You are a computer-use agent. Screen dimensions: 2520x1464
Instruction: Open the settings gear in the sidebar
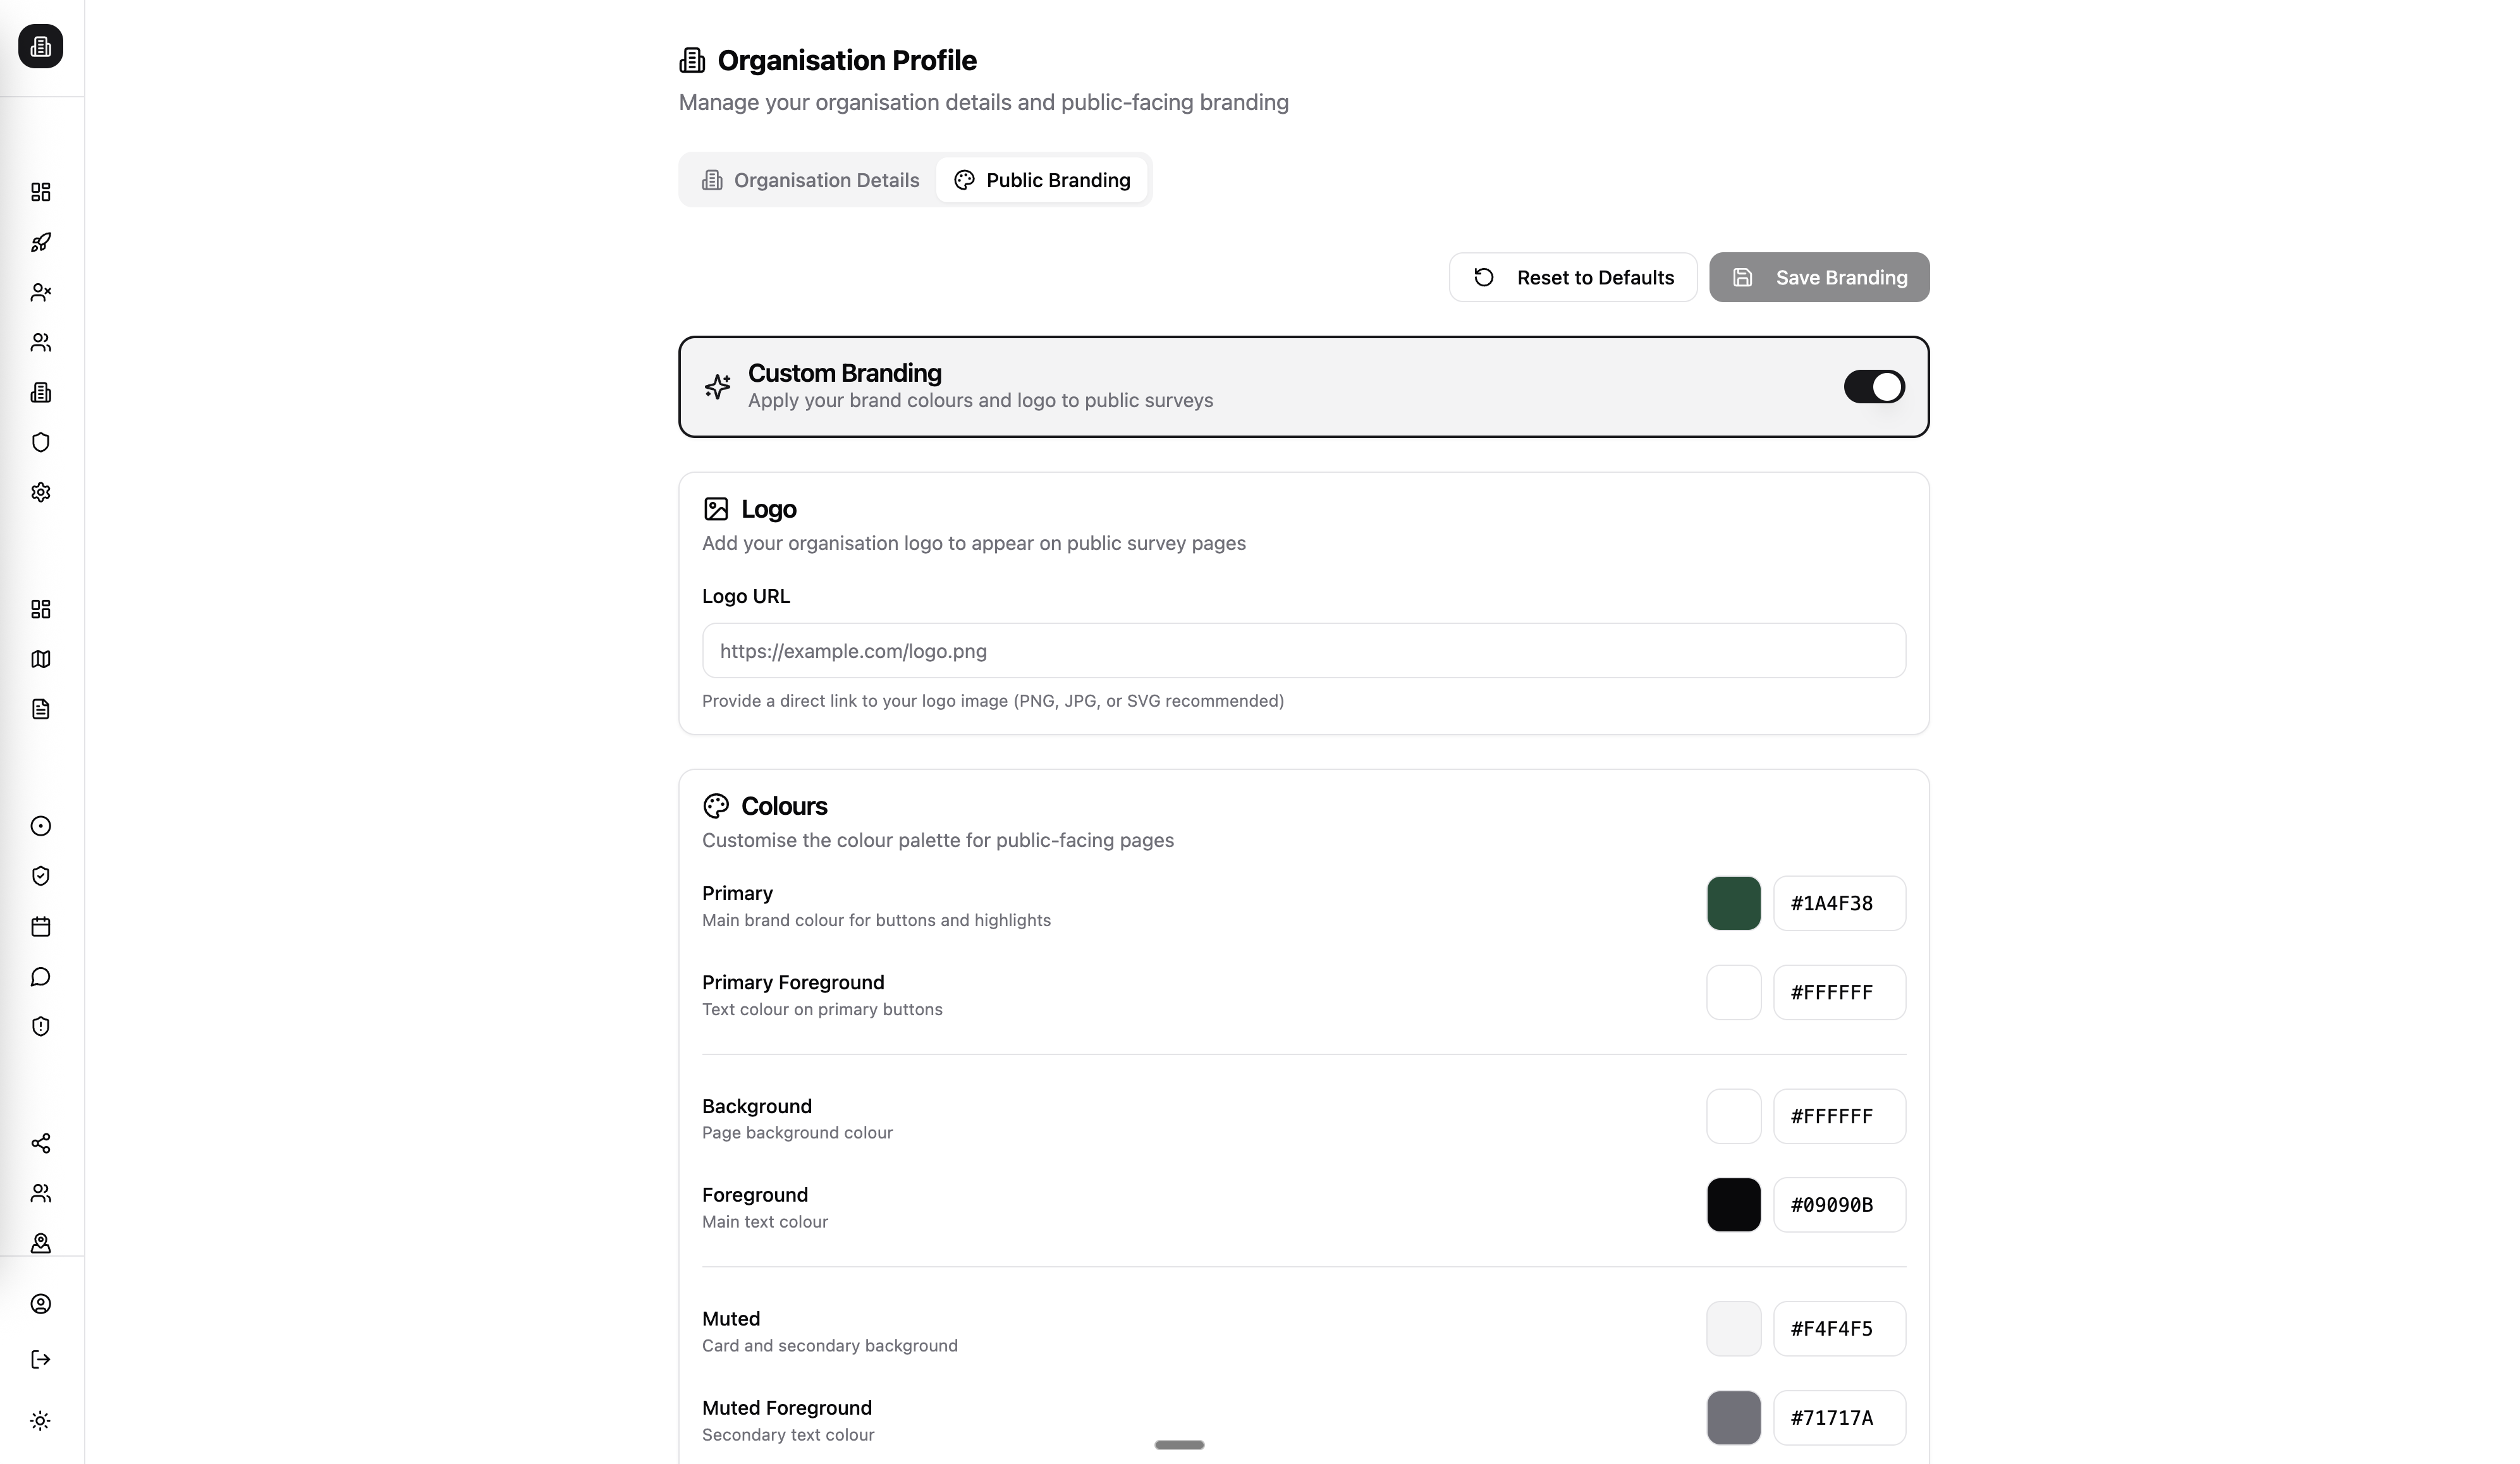(x=40, y=492)
